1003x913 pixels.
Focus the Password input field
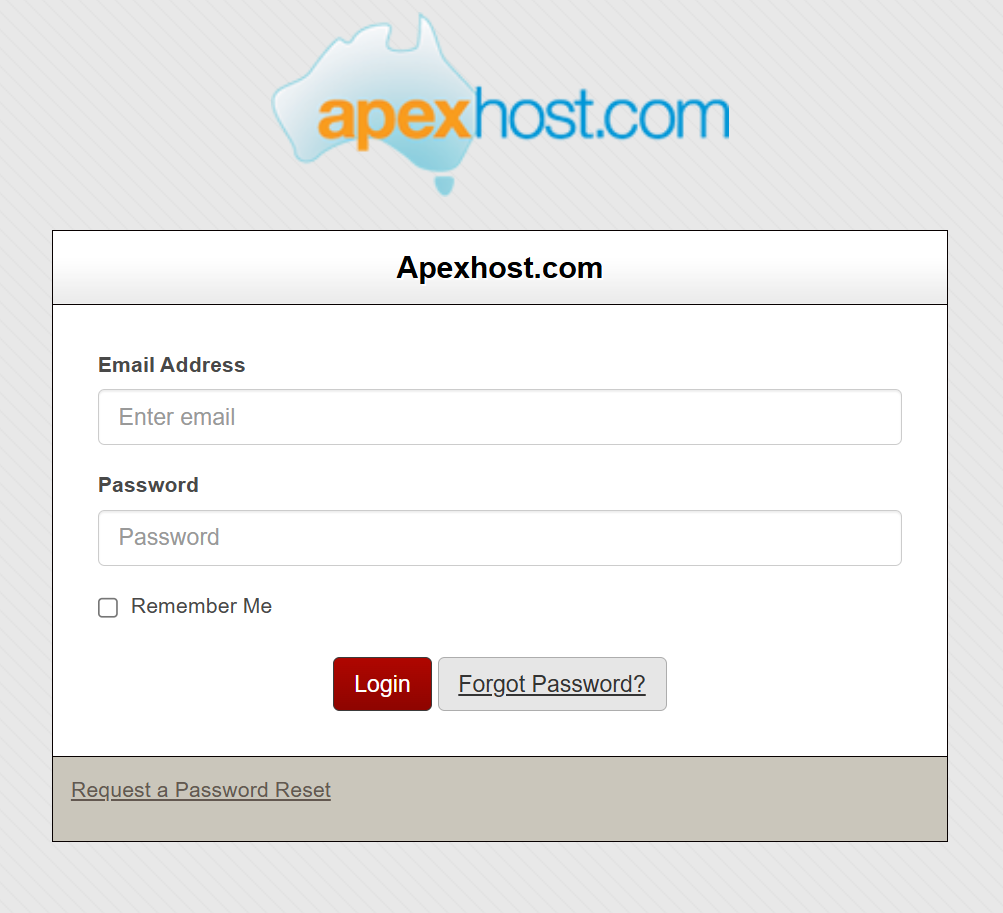pyautogui.click(x=500, y=538)
